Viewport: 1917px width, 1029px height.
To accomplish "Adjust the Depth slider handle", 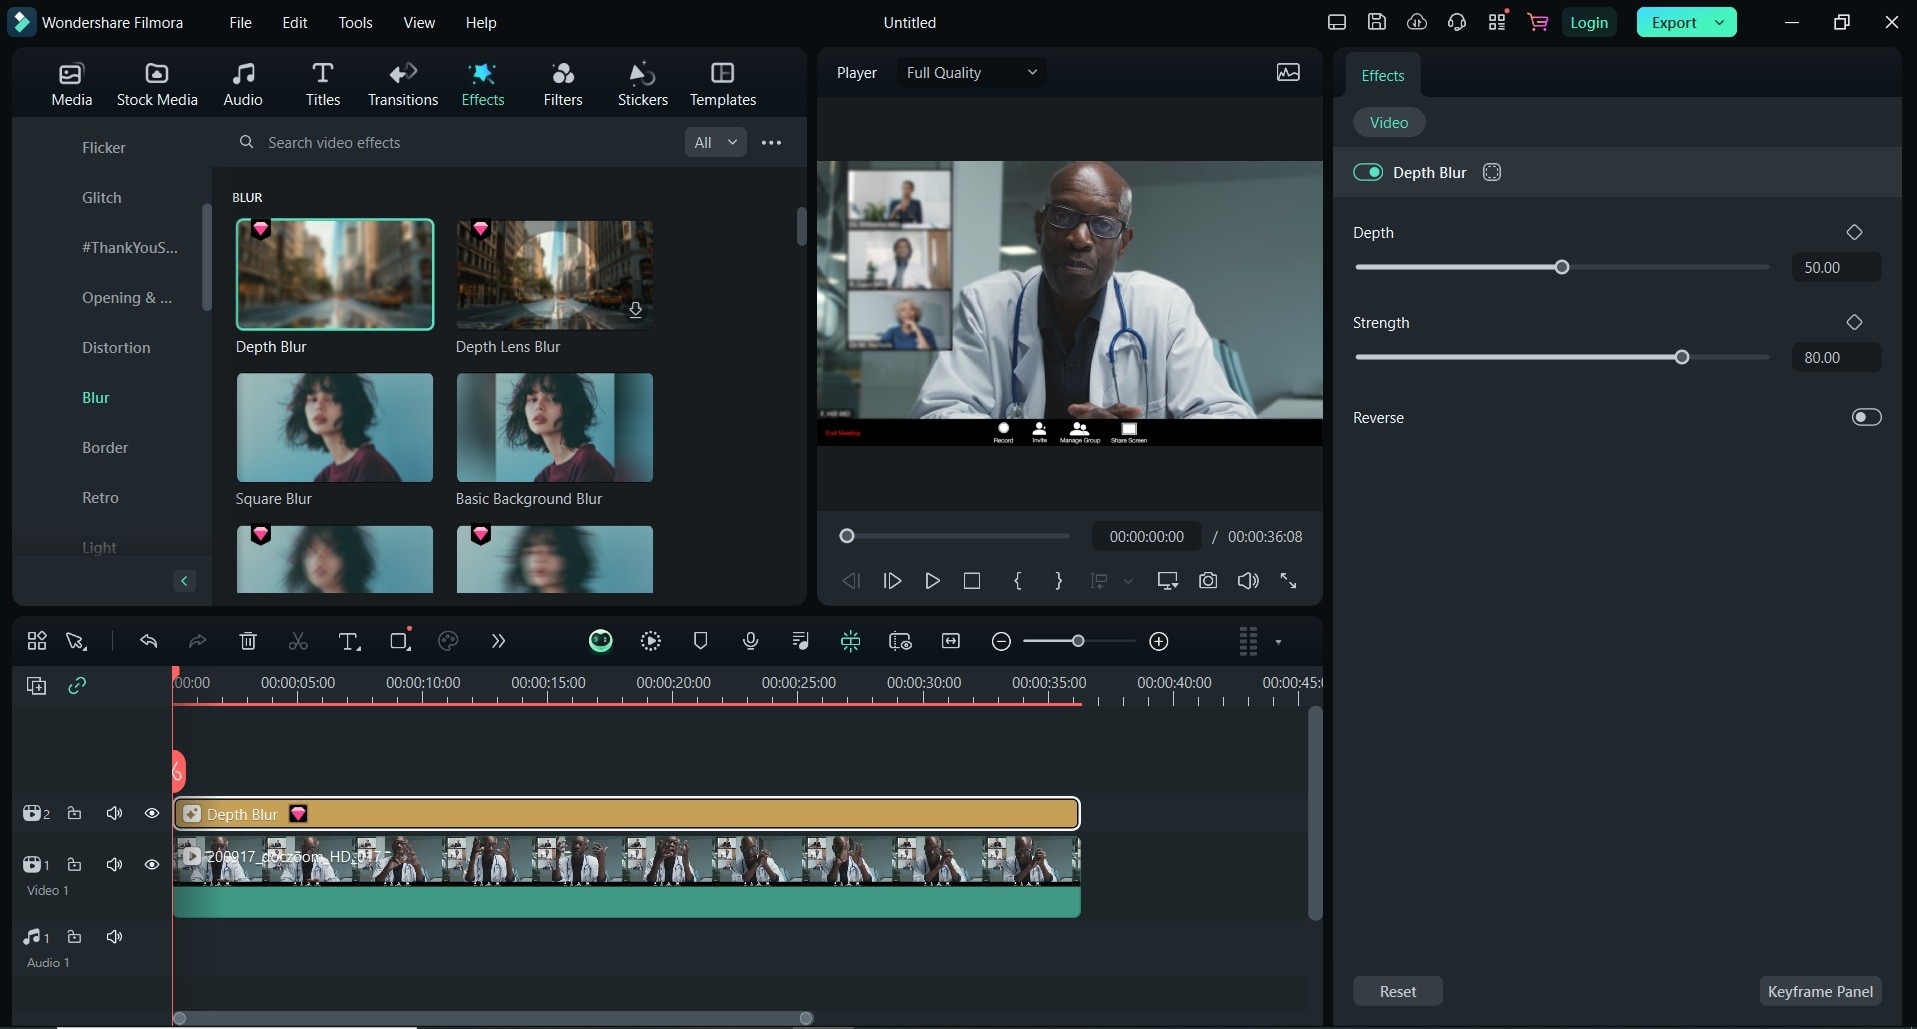I will click(1562, 267).
